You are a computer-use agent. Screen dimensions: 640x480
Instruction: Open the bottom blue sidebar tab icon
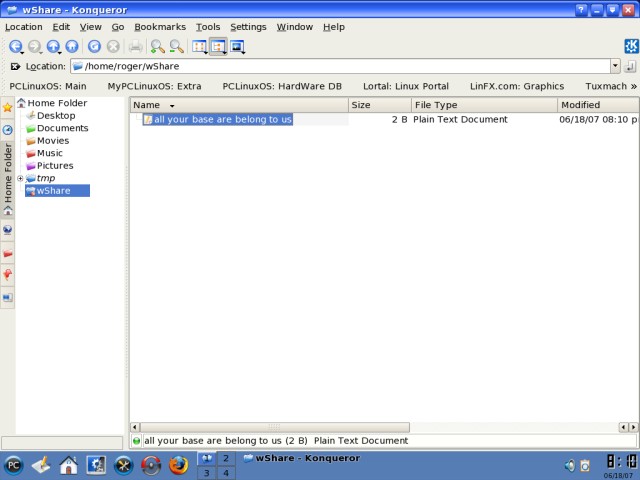point(7,297)
